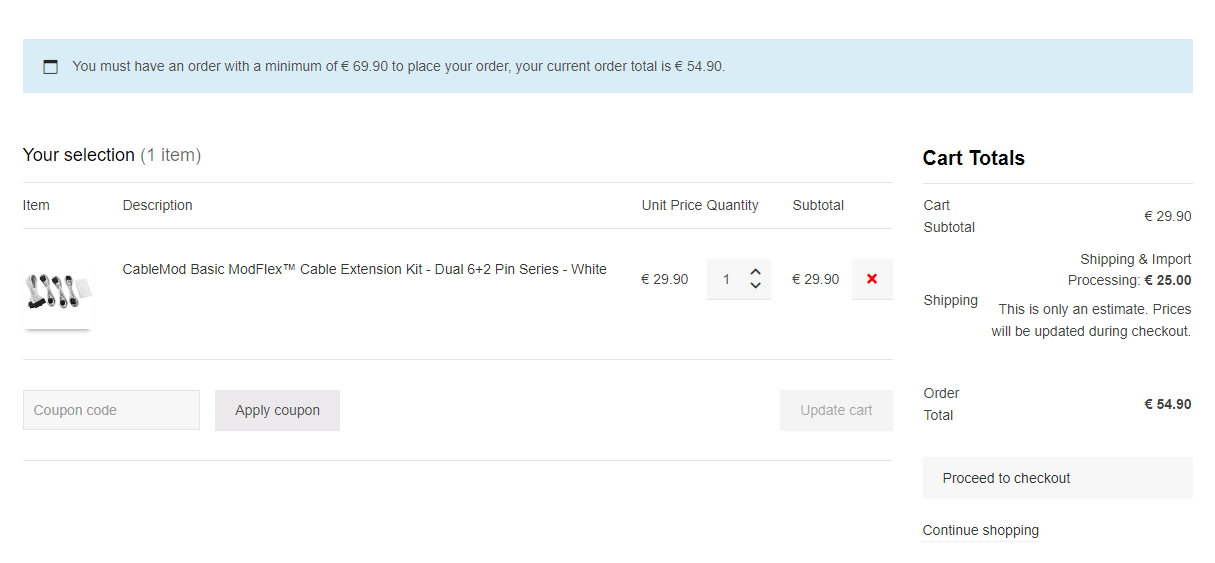1215x563 pixels.
Task: Click the Quantity column header
Action: (733, 205)
